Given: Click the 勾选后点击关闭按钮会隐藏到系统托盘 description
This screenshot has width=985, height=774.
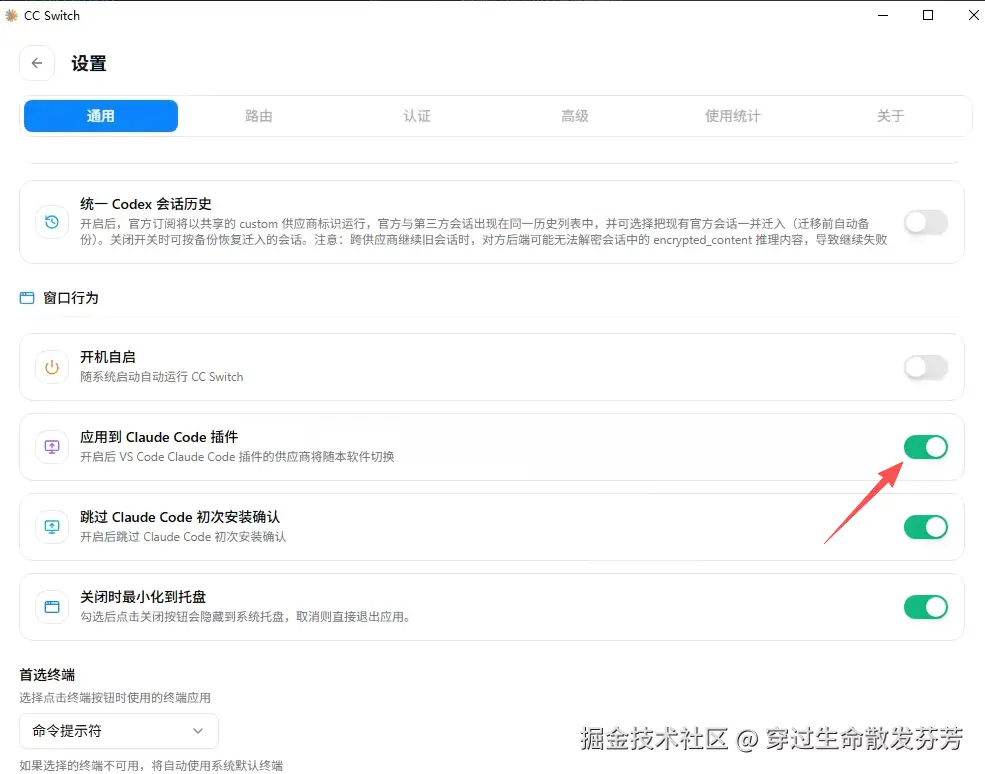Looking at the screenshot, I should (x=245, y=616).
